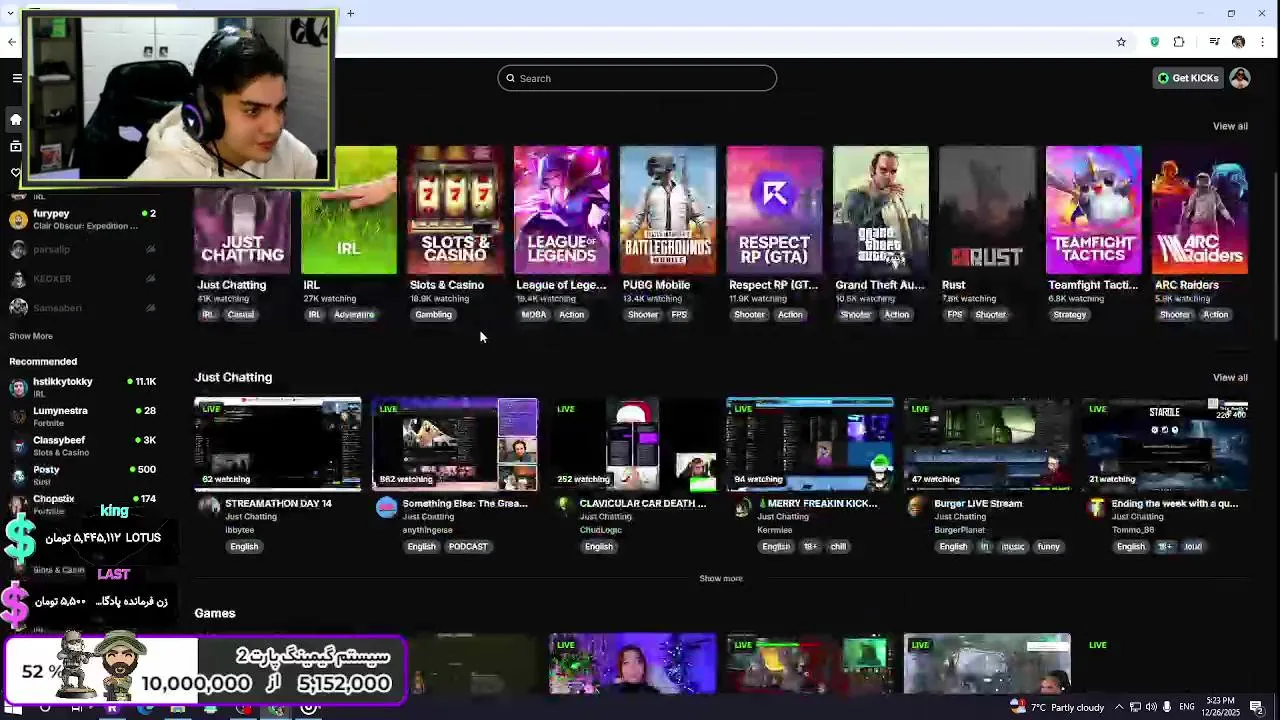
Task: Open the ARC Raiders category card
Action: click(1200, 210)
